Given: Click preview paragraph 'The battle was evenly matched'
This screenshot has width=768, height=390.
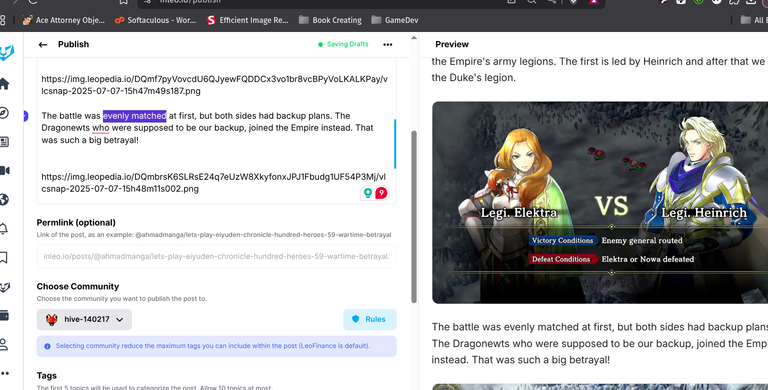Looking at the screenshot, I should click(600, 343).
